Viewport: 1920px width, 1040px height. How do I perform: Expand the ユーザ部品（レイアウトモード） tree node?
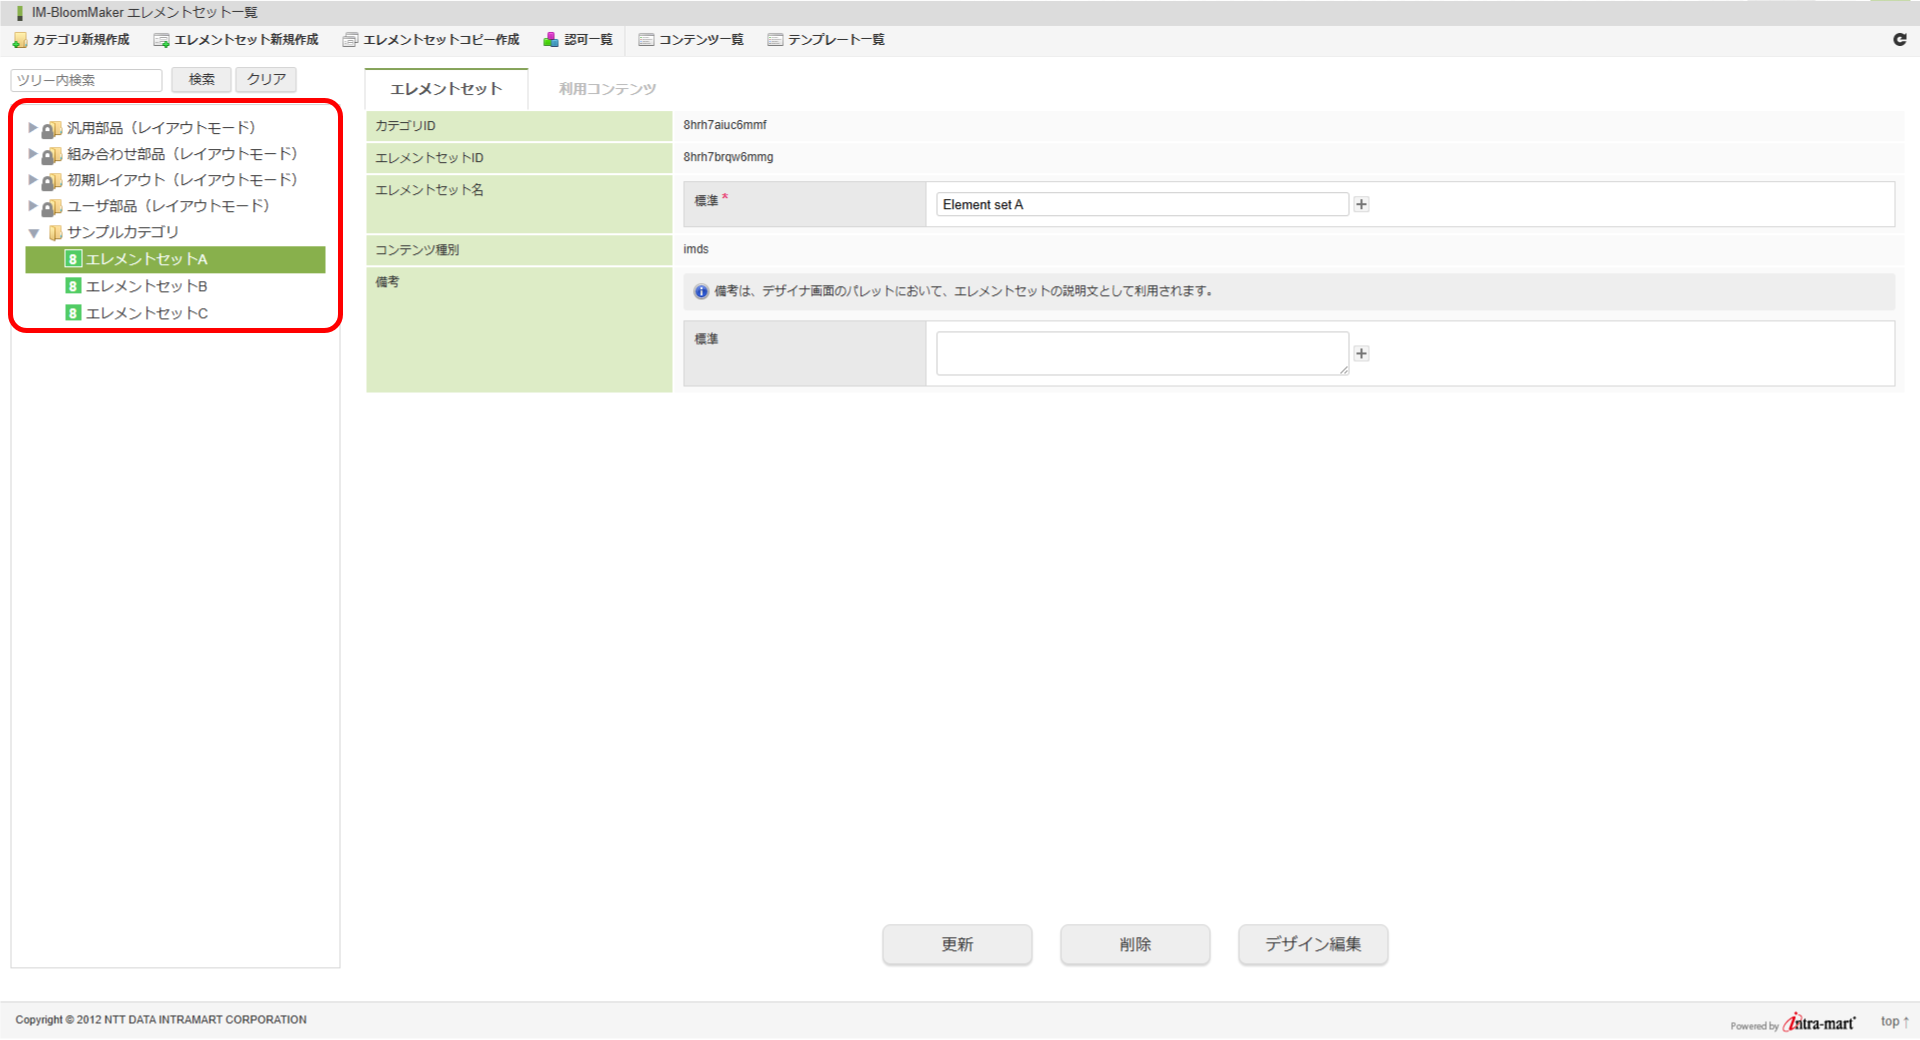tap(32, 206)
